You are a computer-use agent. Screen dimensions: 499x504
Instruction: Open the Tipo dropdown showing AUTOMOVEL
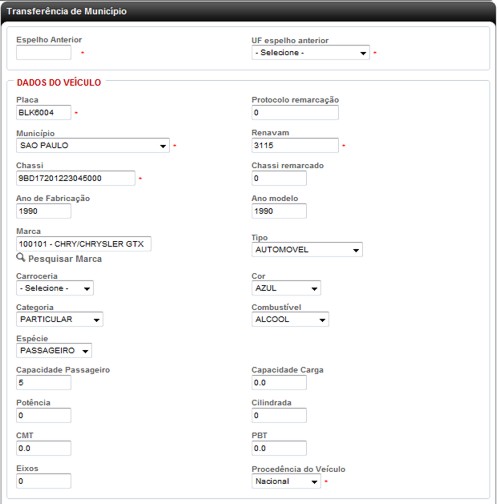pyautogui.click(x=307, y=250)
